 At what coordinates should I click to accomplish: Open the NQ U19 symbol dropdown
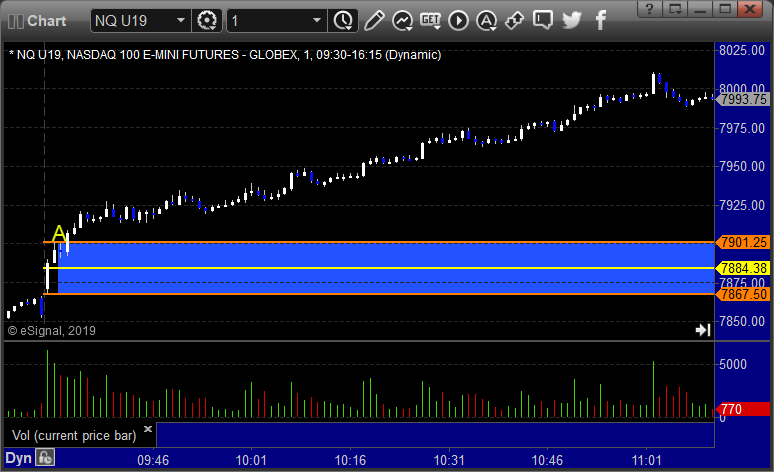[x=181, y=21]
